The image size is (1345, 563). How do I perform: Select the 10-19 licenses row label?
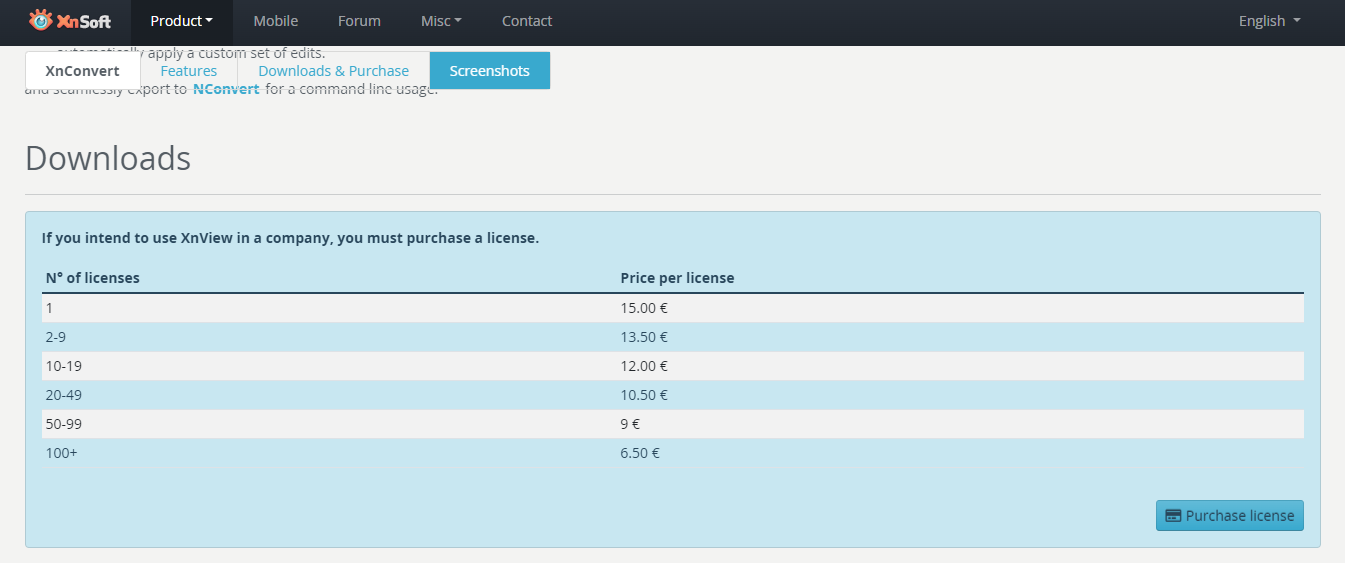click(64, 366)
